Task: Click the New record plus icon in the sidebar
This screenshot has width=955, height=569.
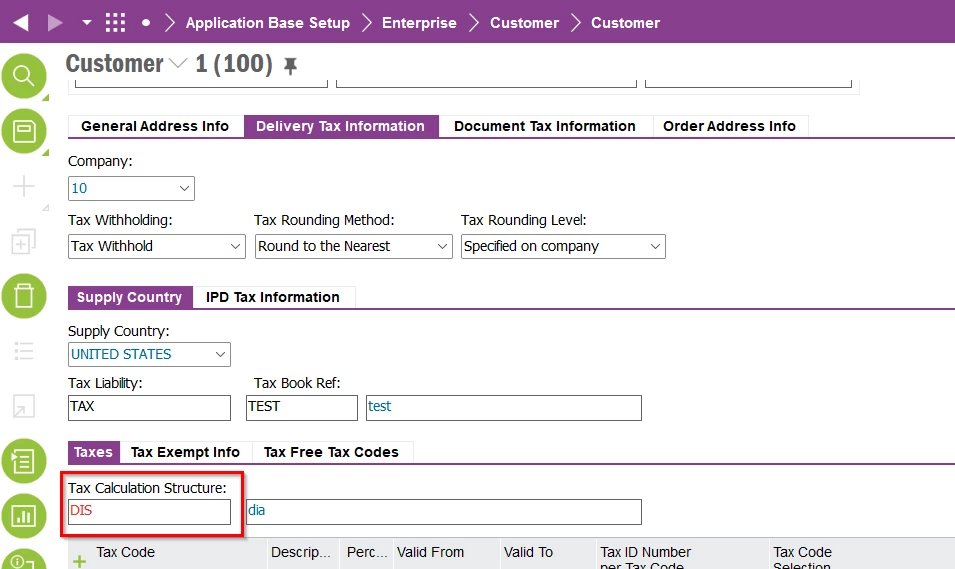Action: 24,186
